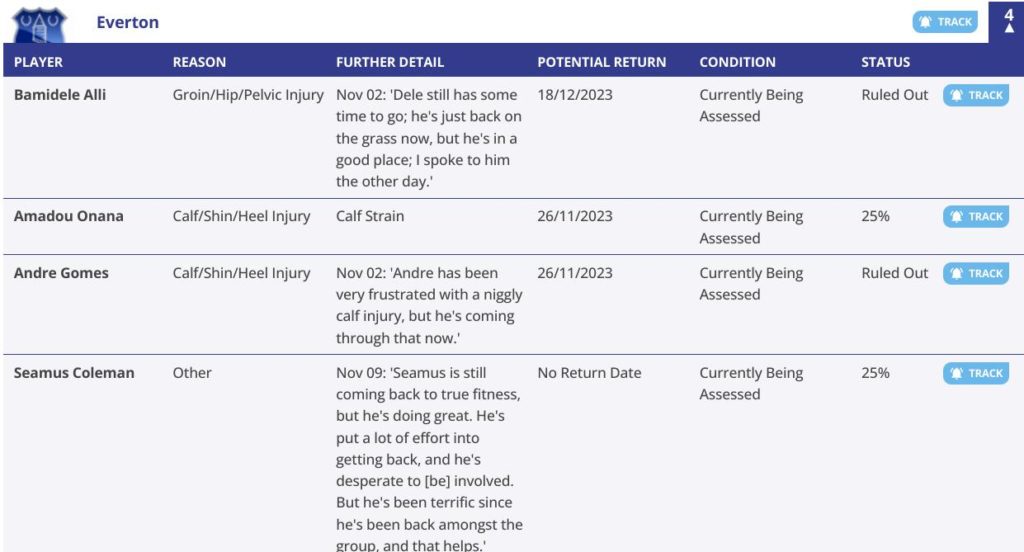Screen dimensions: 1024x552
Task: Track Seamus Coleman injury updates
Action: click(x=976, y=374)
